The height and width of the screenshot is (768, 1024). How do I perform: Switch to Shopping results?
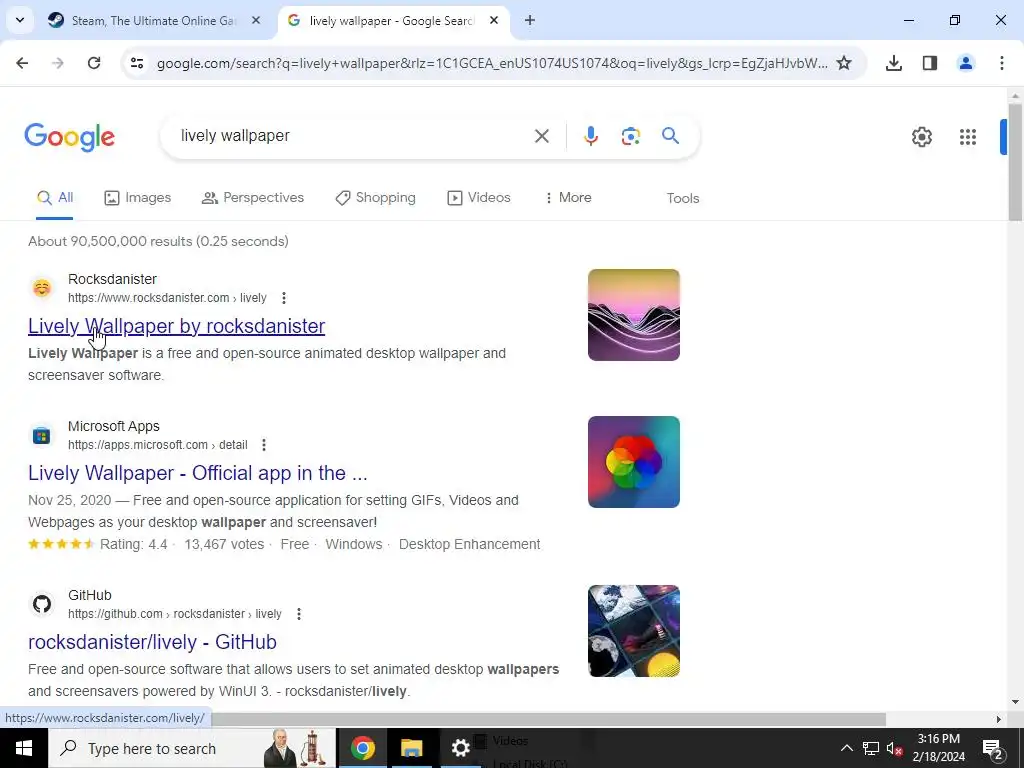376,197
